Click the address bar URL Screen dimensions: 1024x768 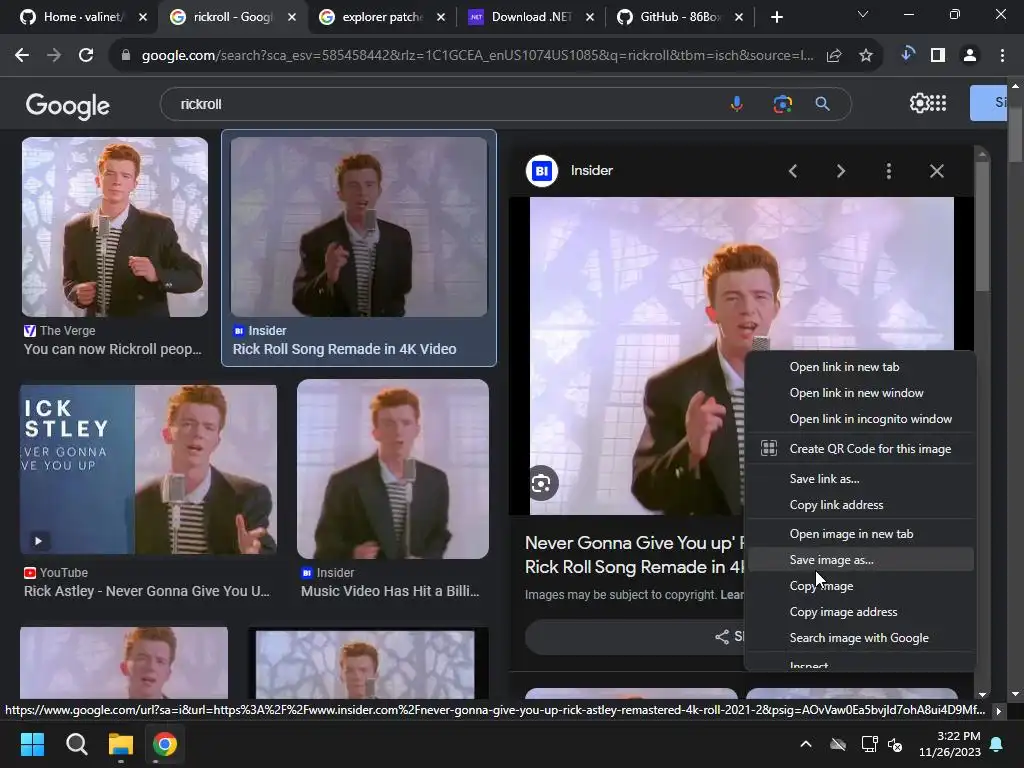(x=477, y=56)
